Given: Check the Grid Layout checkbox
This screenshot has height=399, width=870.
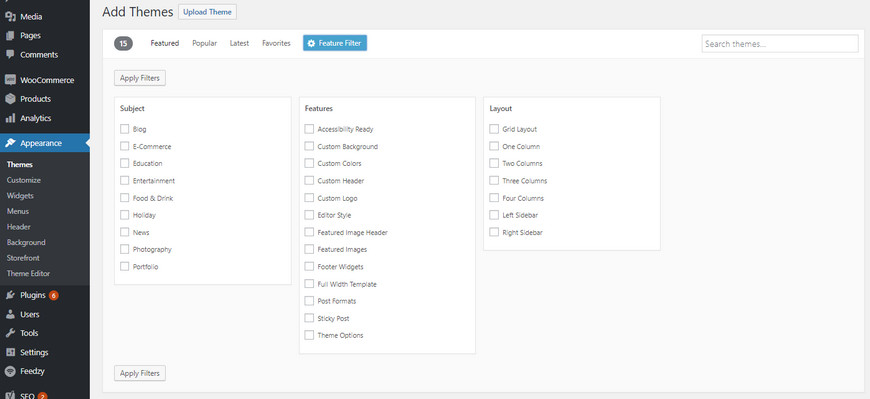Looking at the screenshot, I should point(494,129).
